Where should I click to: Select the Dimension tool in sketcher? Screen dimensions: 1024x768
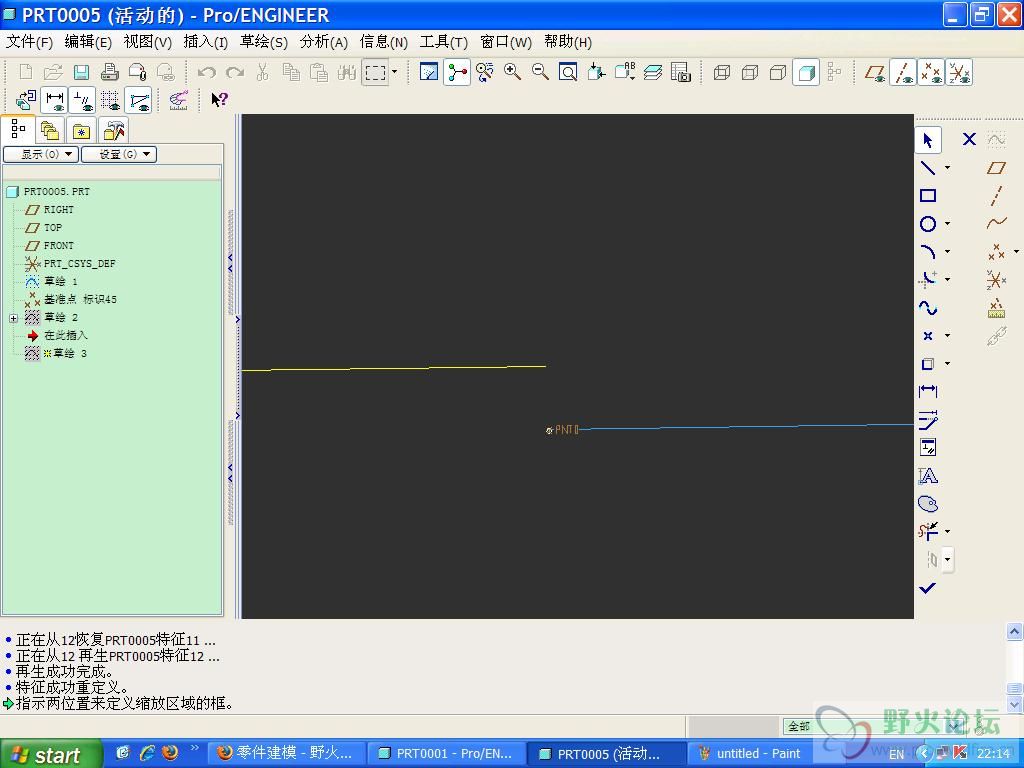[927, 392]
